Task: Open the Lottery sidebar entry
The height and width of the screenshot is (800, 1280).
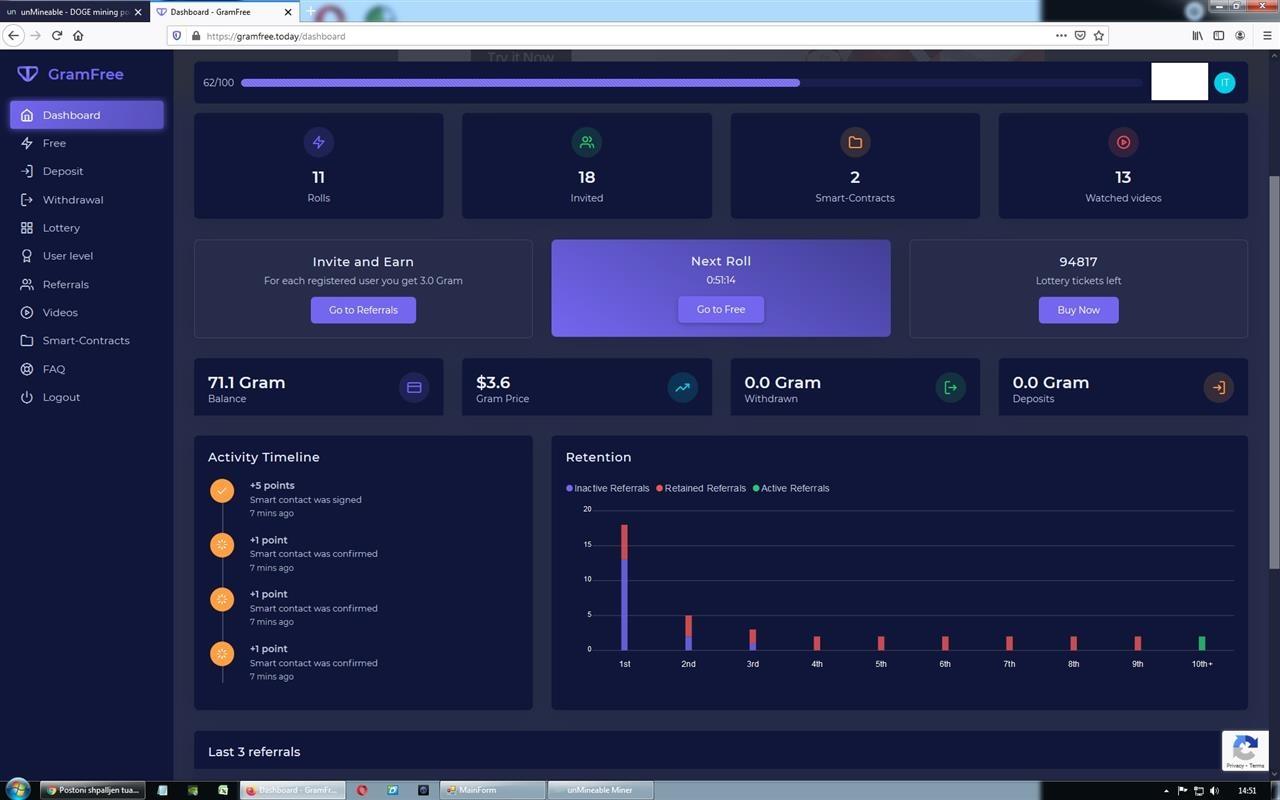Action: 61,228
